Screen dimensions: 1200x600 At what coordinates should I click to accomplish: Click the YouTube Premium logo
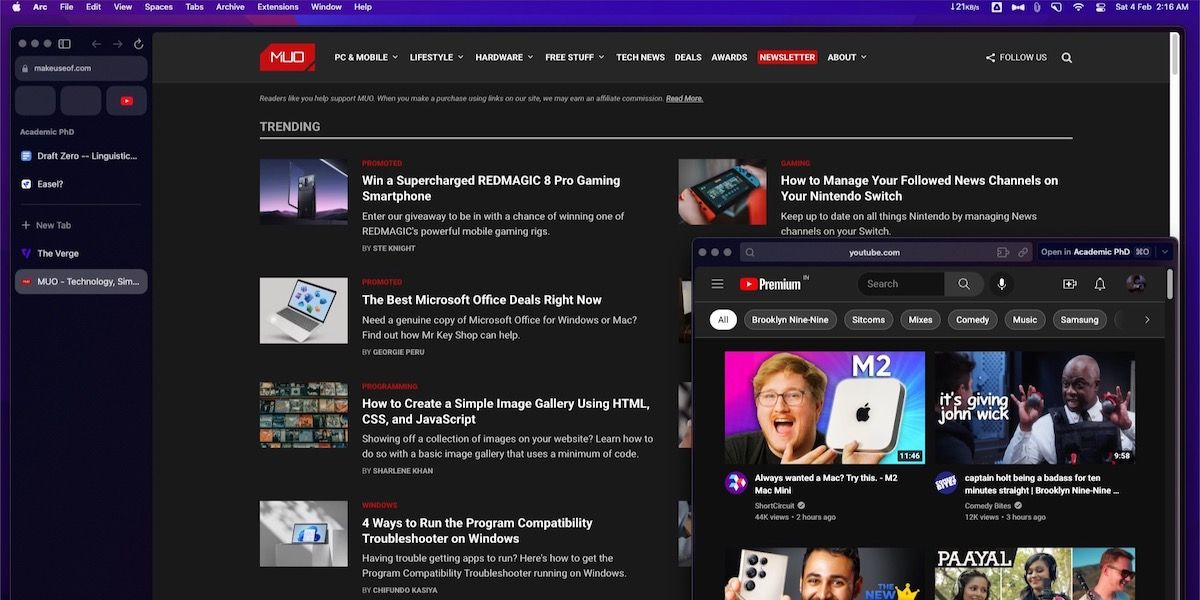(x=770, y=284)
